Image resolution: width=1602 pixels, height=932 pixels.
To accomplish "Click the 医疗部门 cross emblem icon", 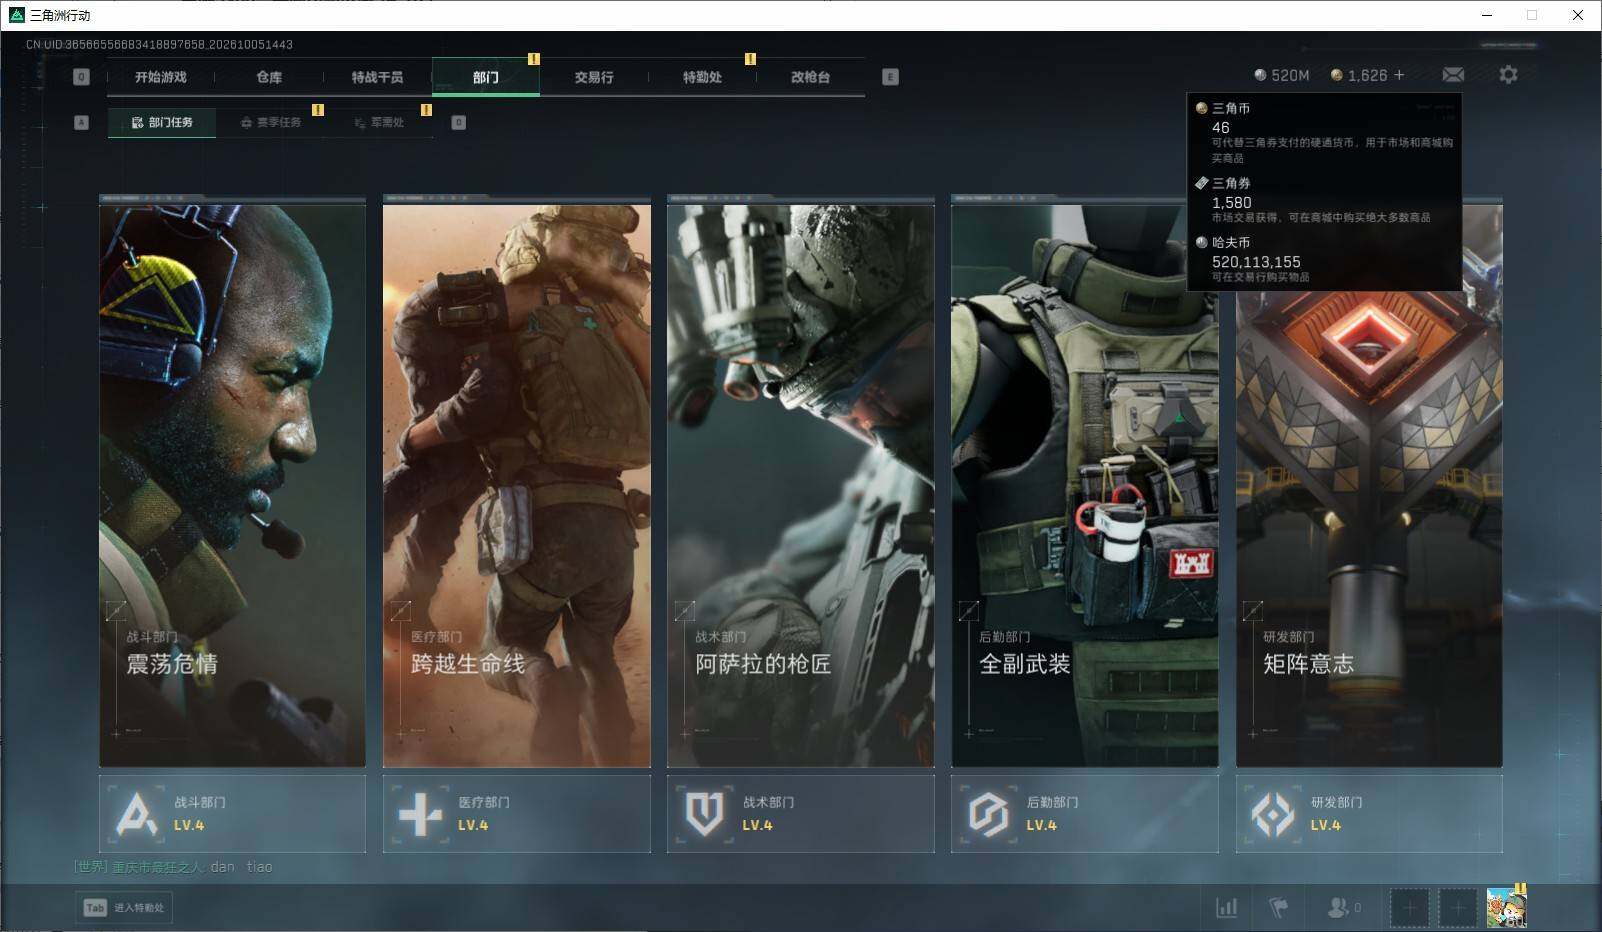I will (x=420, y=814).
